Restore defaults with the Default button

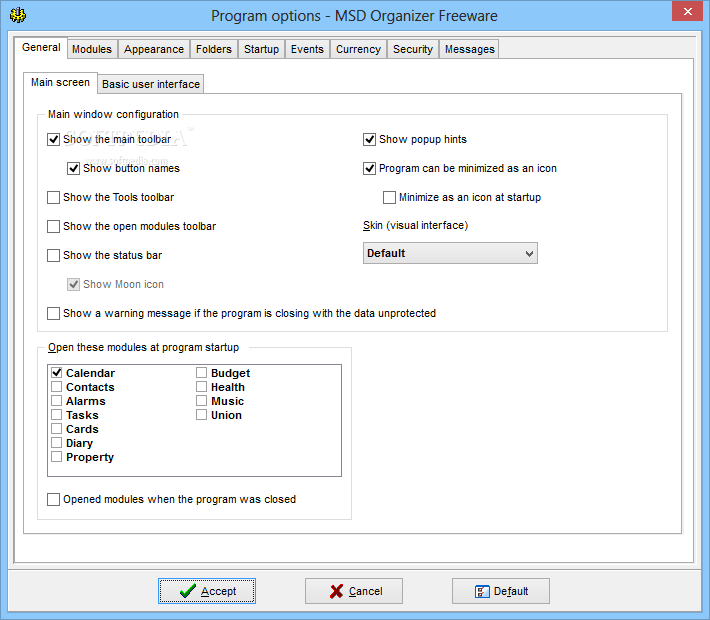click(501, 591)
